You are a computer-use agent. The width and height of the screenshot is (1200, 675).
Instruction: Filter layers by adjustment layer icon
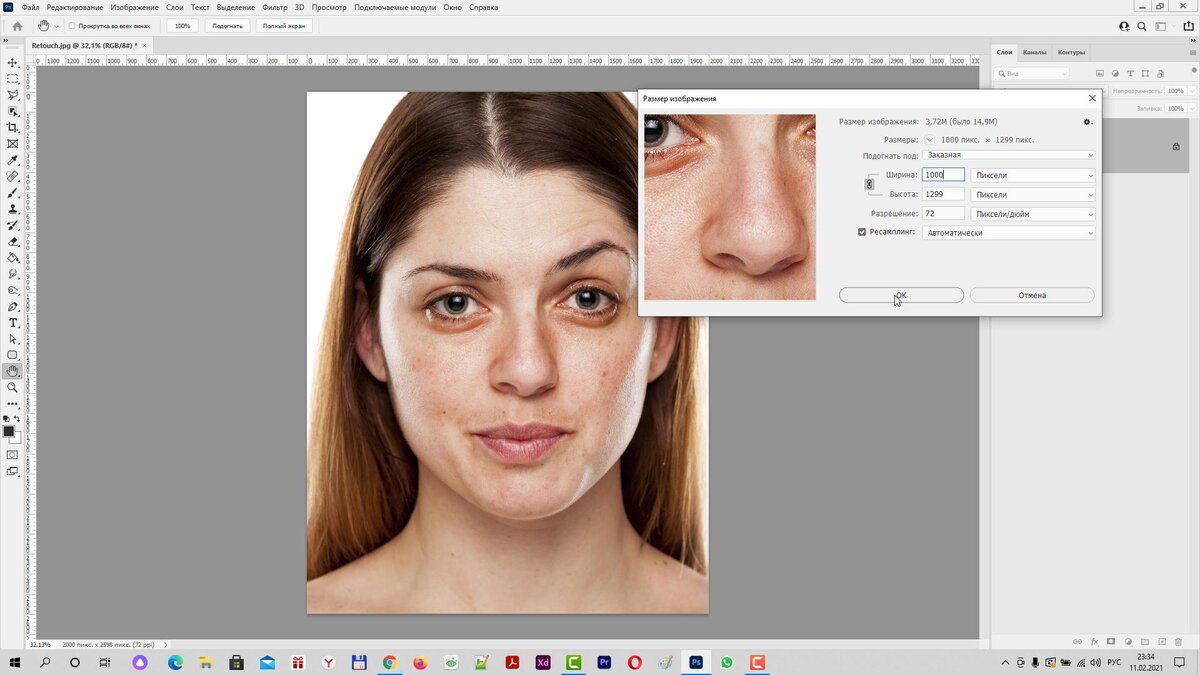(x=1115, y=74)
